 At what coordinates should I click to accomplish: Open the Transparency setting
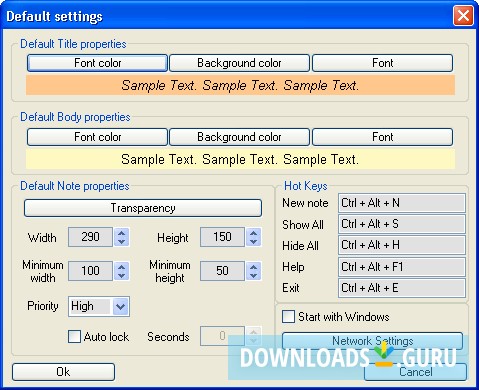tap(143, 208)
